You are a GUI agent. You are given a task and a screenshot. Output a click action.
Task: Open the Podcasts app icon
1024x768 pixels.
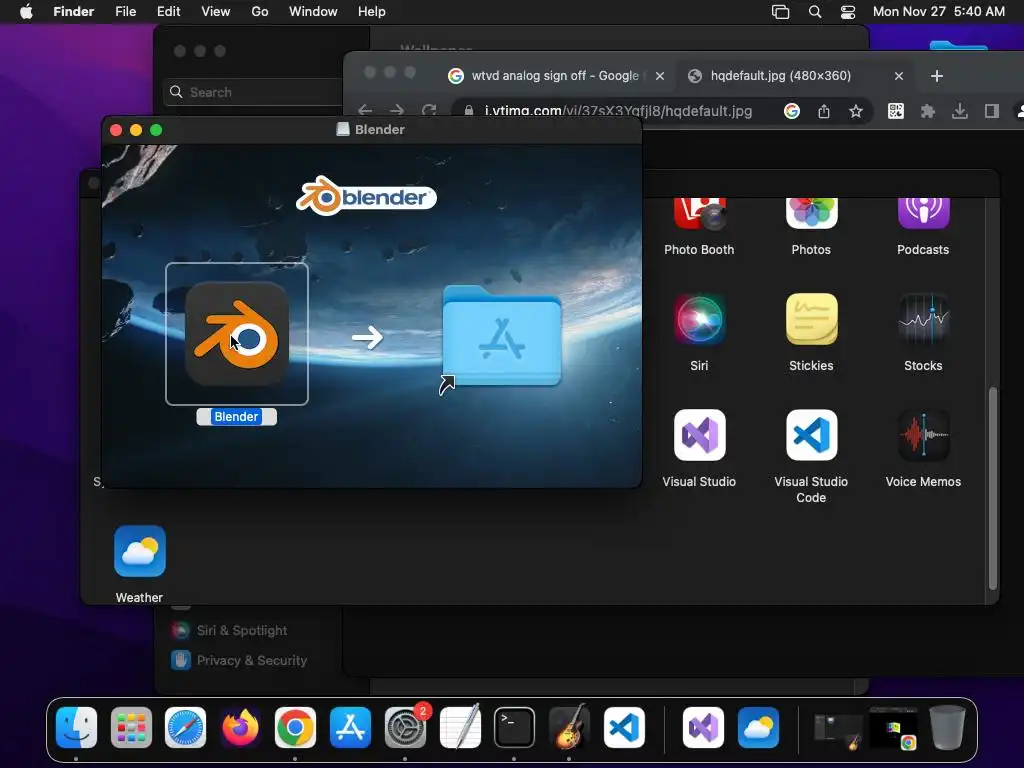click(x=923, y=213)
